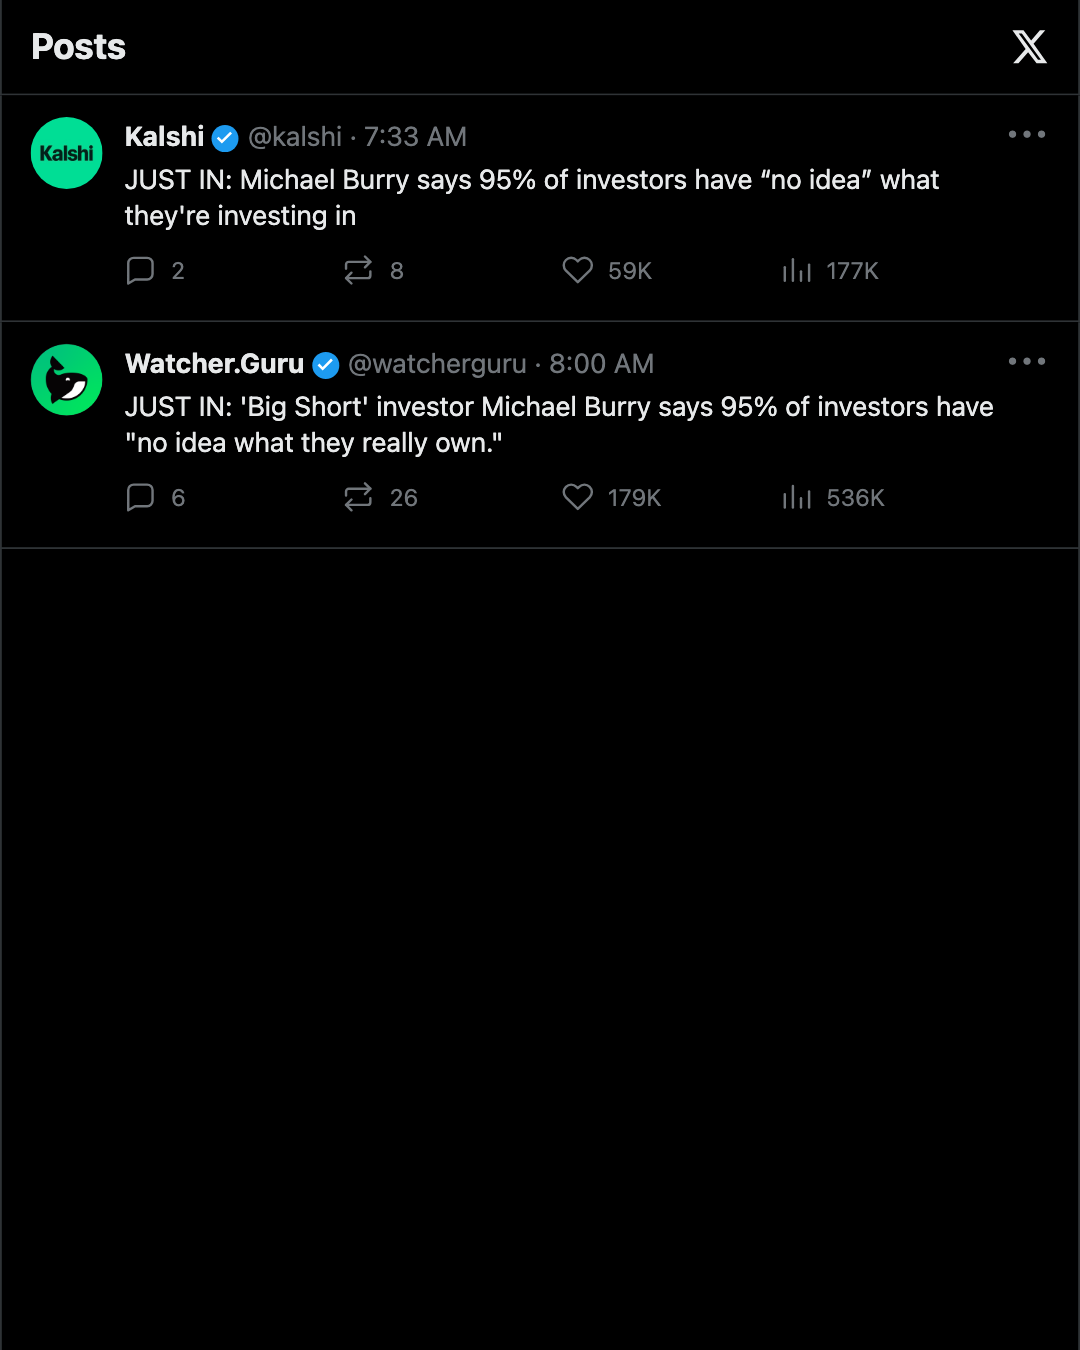Open the X logo in the header

click(x=1029, y=47)
